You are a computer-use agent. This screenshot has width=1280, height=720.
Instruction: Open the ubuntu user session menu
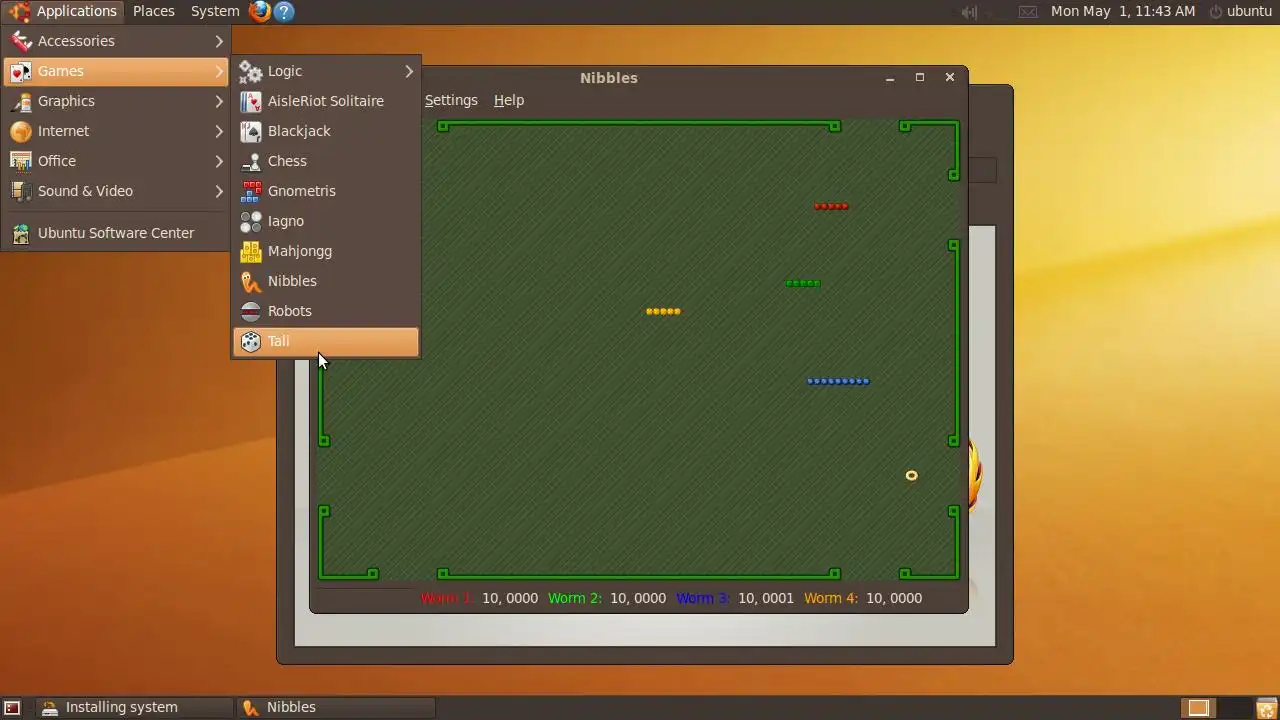[1240, 11]
